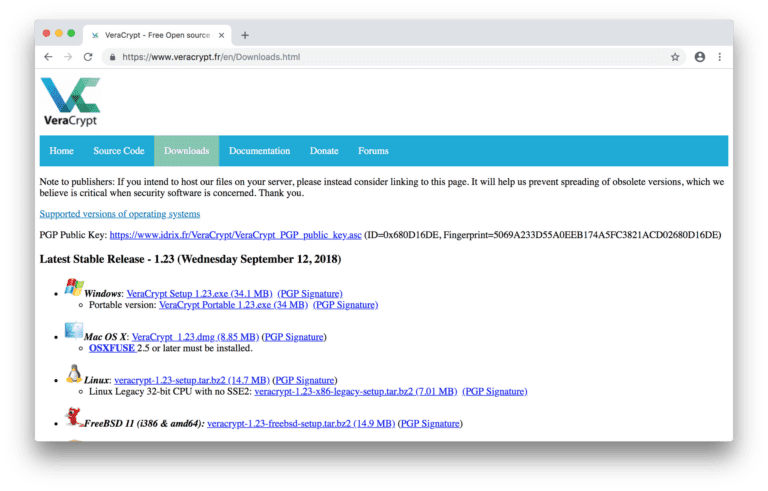Screen dimensions: 768x491
Task: Open the Source Code navigation item
Action: [x=119, y=151]
